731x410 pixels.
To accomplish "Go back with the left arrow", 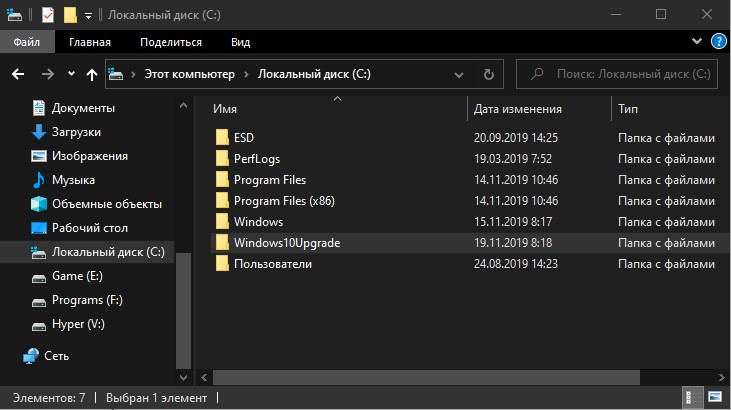I will pyautogui.click(x=18, y=74).
